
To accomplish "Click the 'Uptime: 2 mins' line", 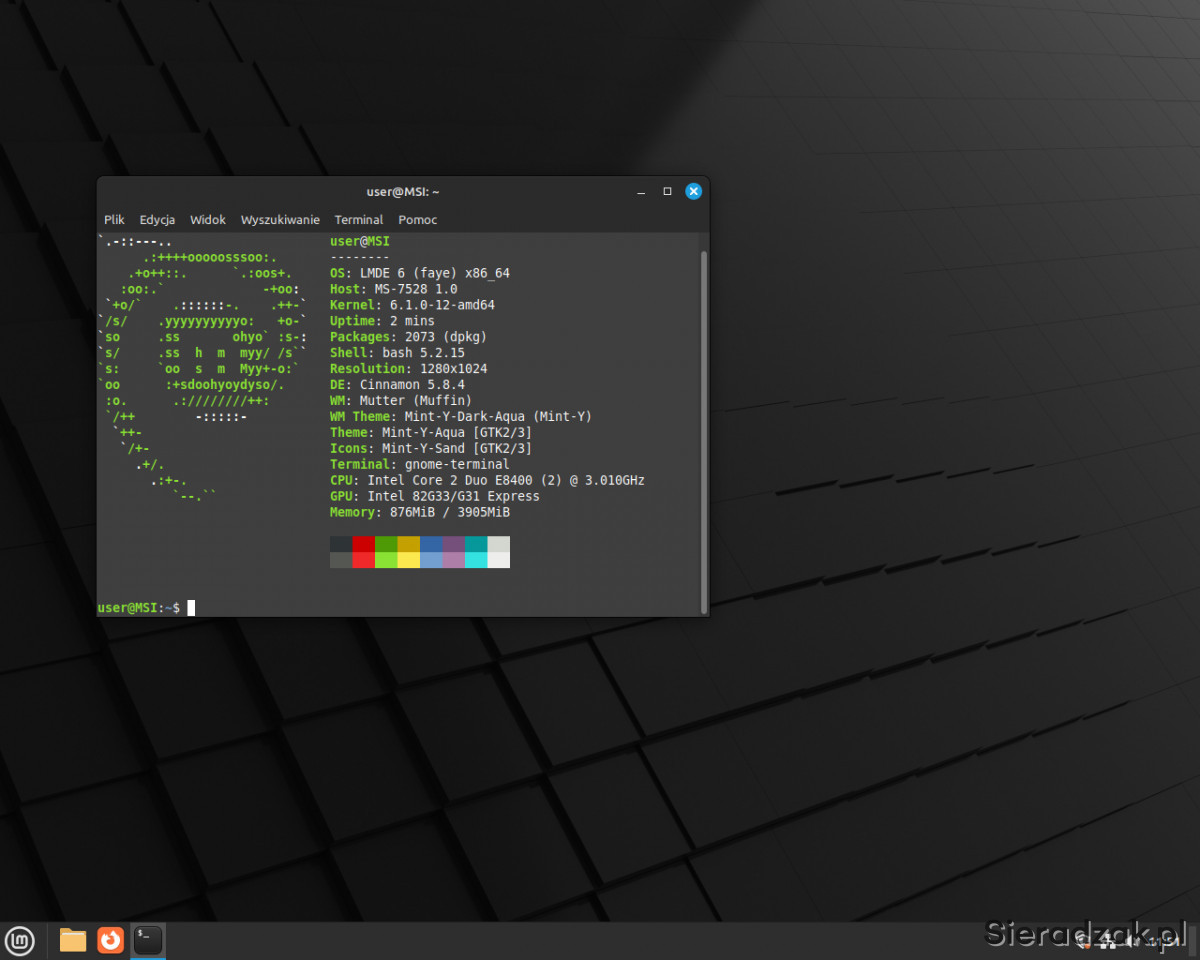I will (382, 321).
